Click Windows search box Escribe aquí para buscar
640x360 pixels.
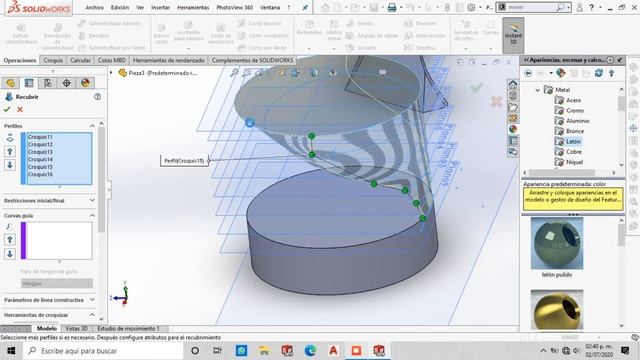click(x=103, y=351)
